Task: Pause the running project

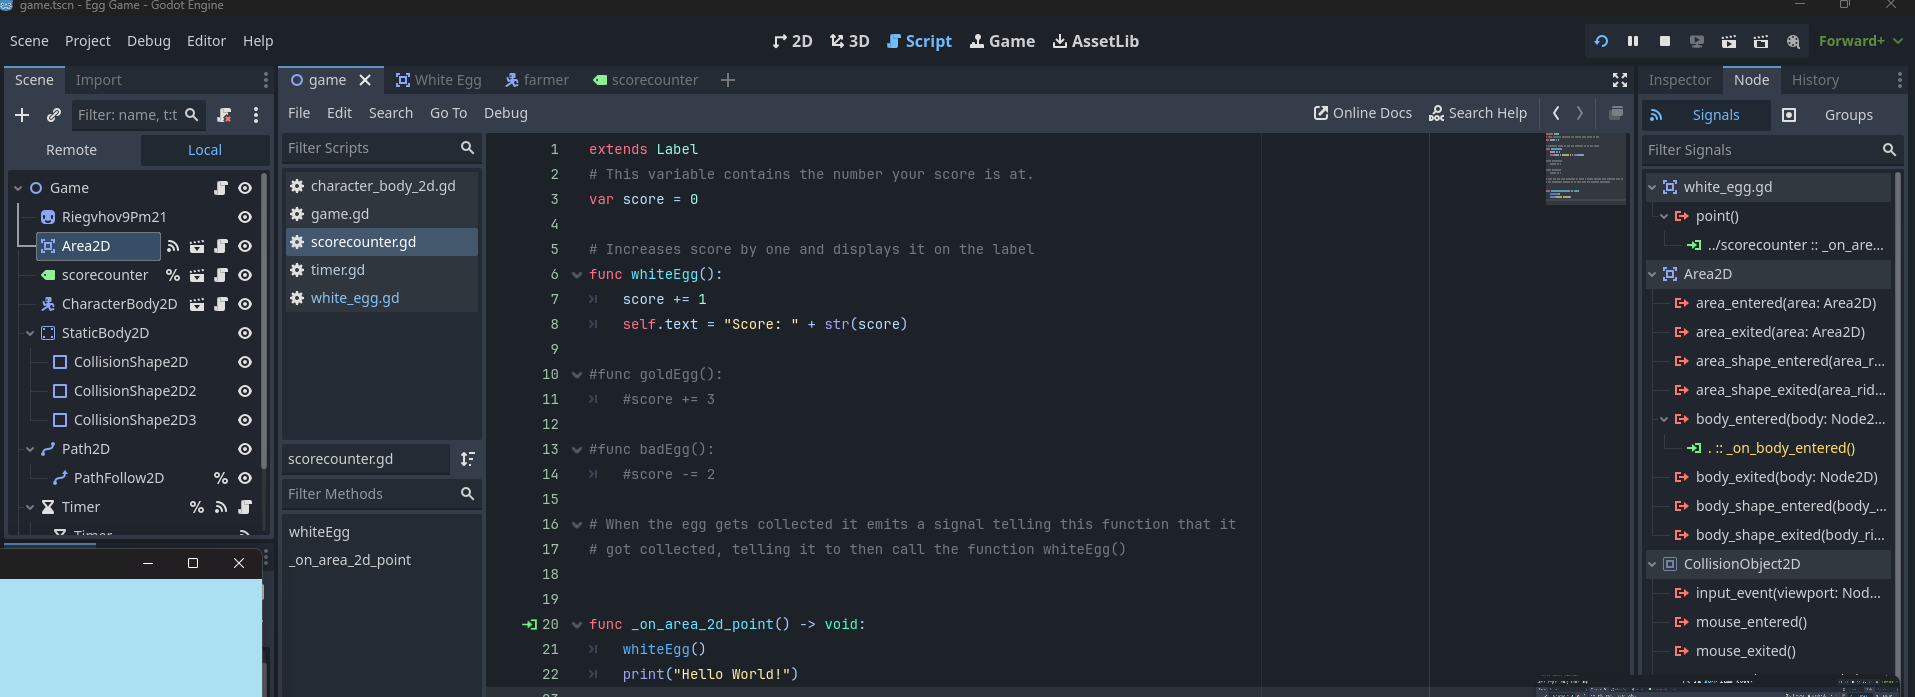Action: 1632,41
